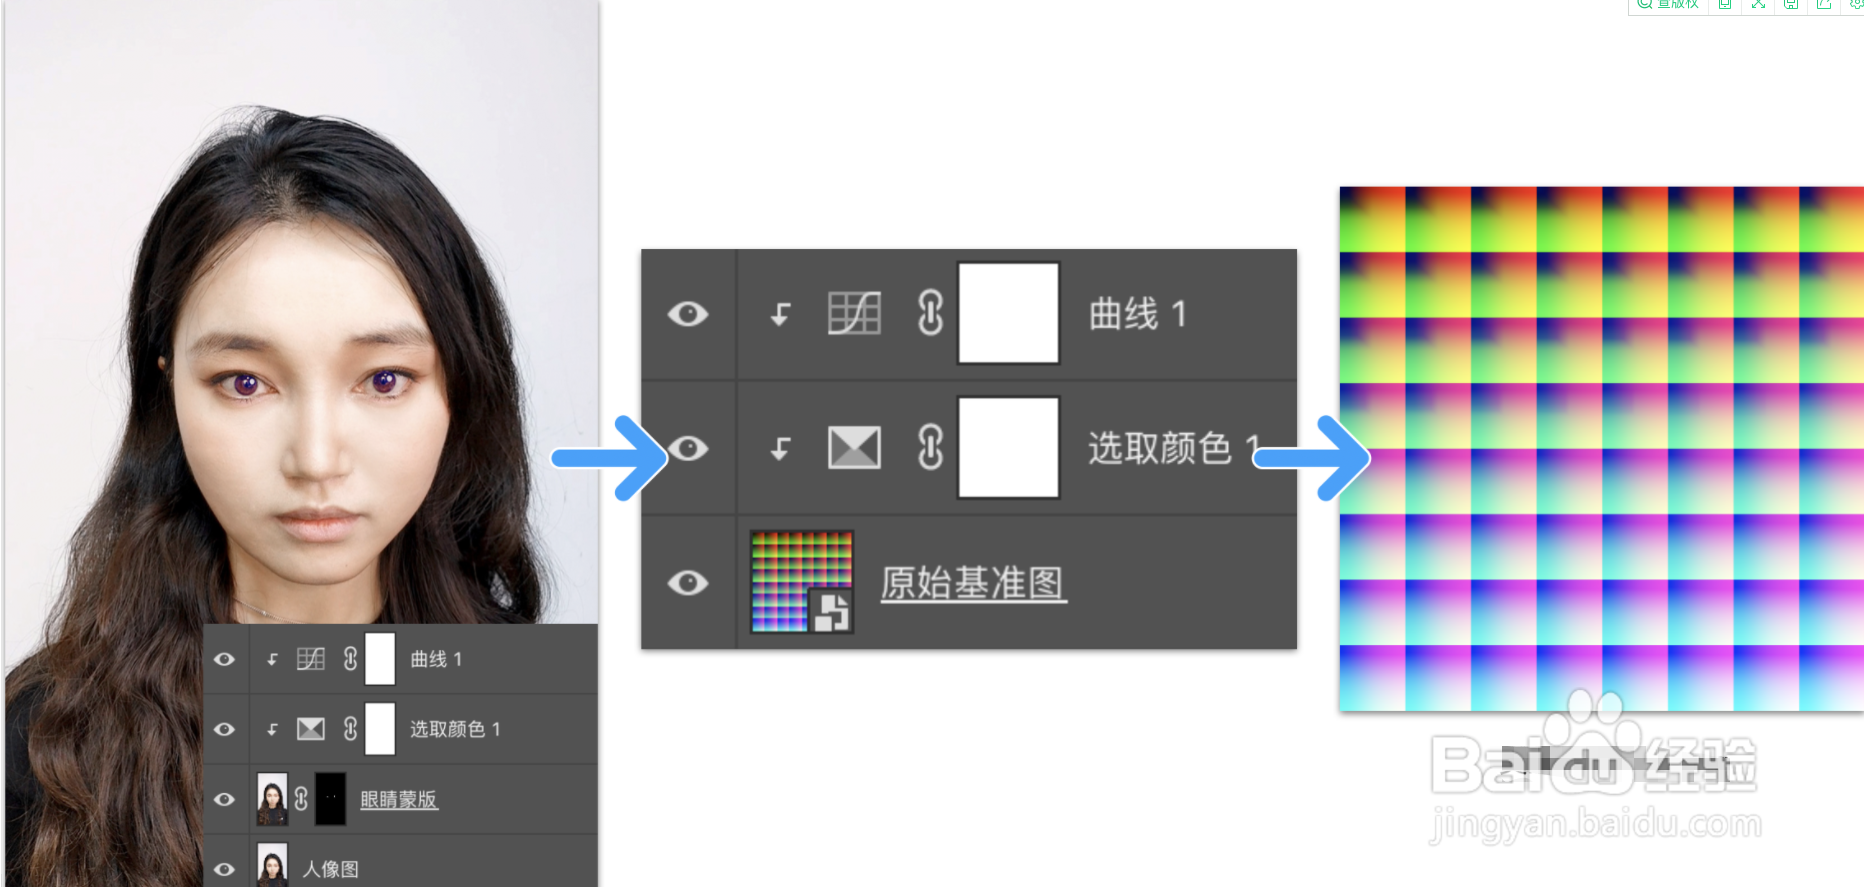Select the portrait thumbnail of 眼睛蒙版 layer
The height and width of the screenshot is (887, 1864).
[272, 798]
